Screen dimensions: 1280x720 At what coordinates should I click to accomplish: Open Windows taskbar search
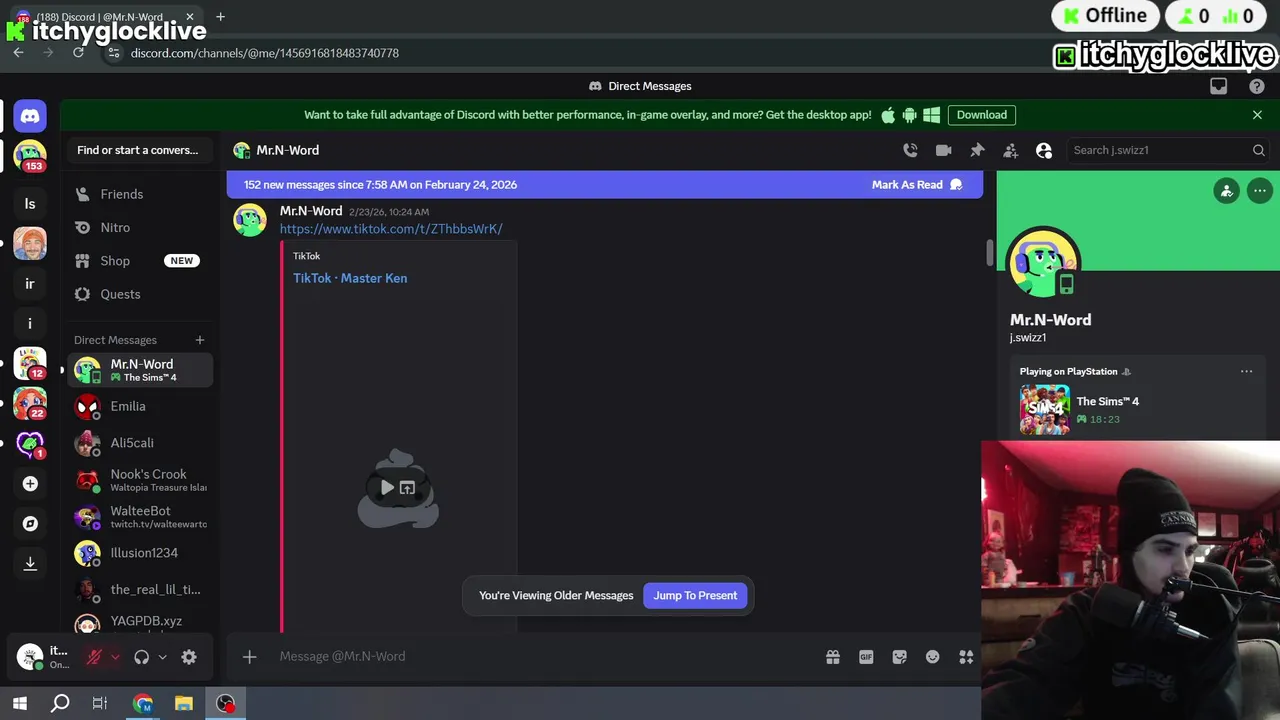[x=60, y=704]
